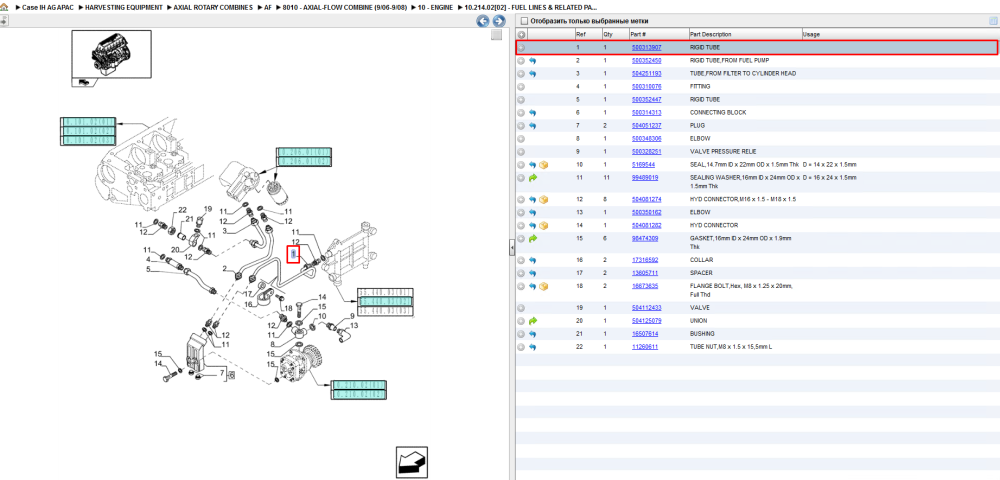Toggle selection circle for ref 19 VALVE
1000x480 pixels.
[521, 308]
